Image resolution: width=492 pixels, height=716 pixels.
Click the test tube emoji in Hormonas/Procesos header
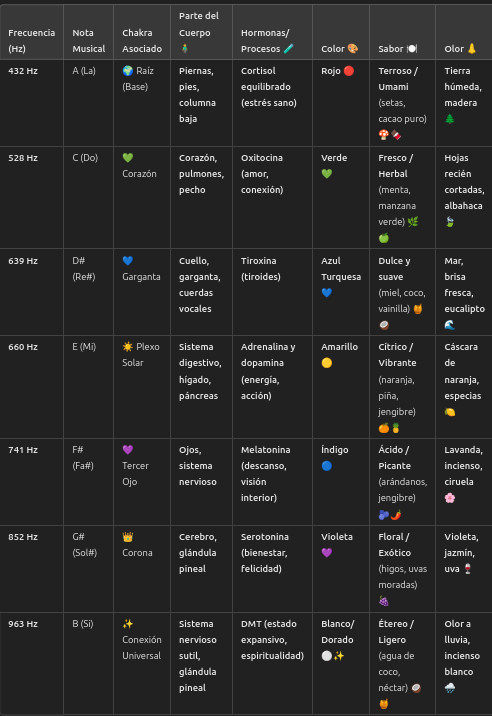(289, 48)
